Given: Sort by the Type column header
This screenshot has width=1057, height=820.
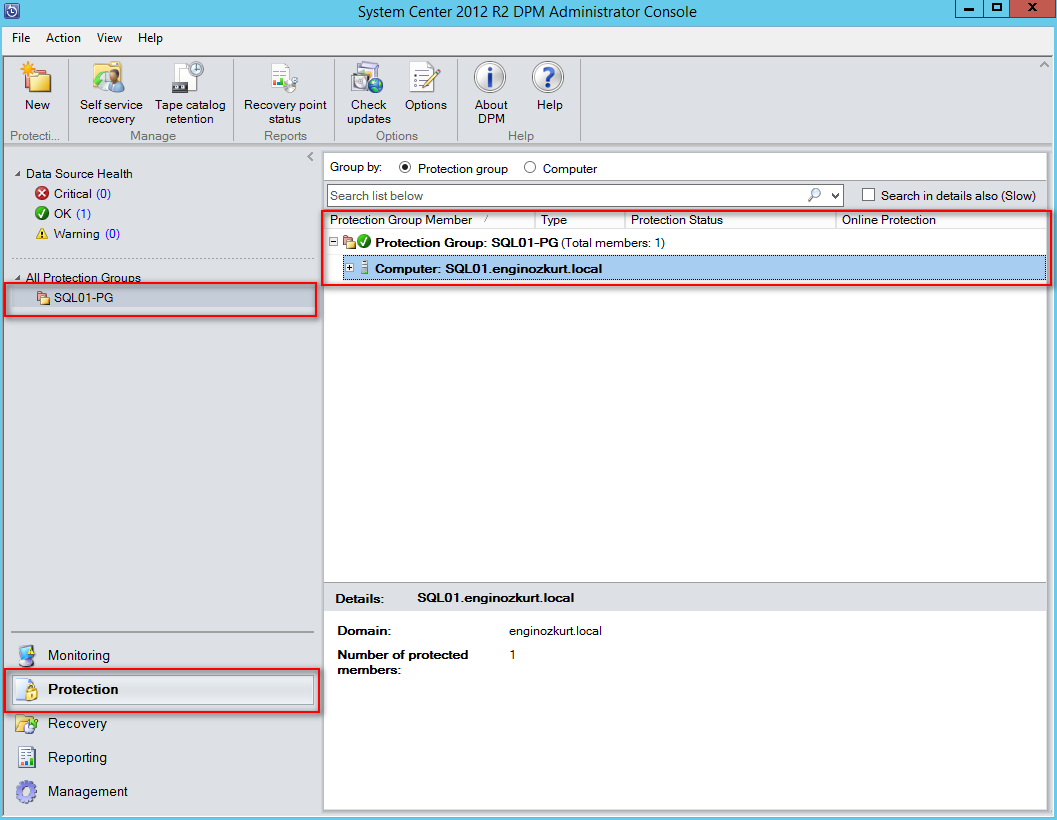Looking at the screenshot, I should [x=580, y=220].
